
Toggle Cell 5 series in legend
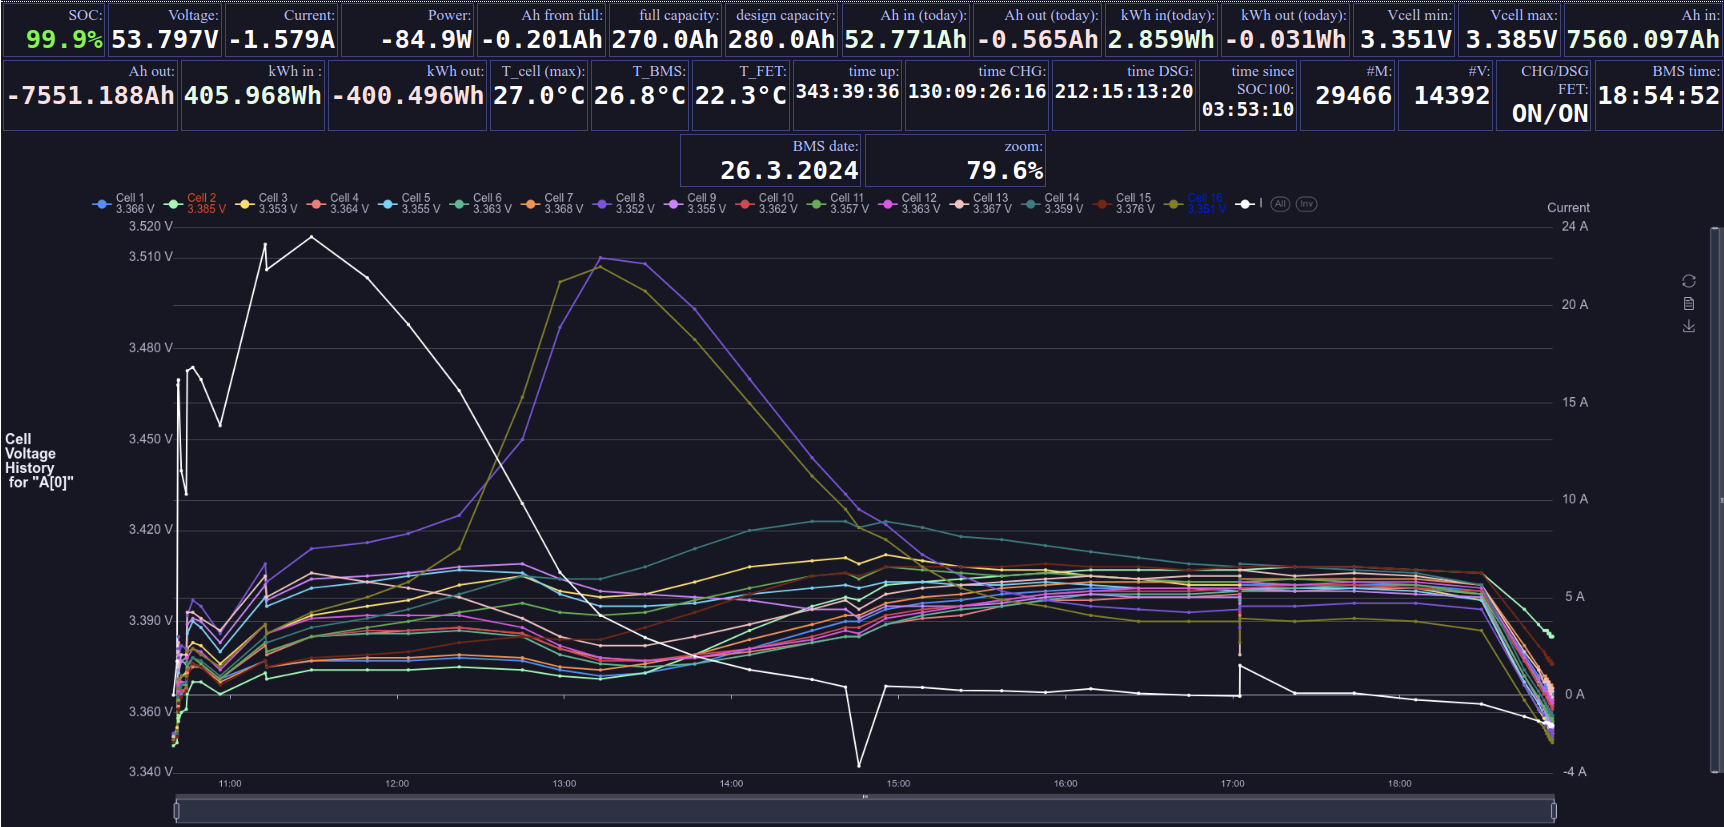409,203
